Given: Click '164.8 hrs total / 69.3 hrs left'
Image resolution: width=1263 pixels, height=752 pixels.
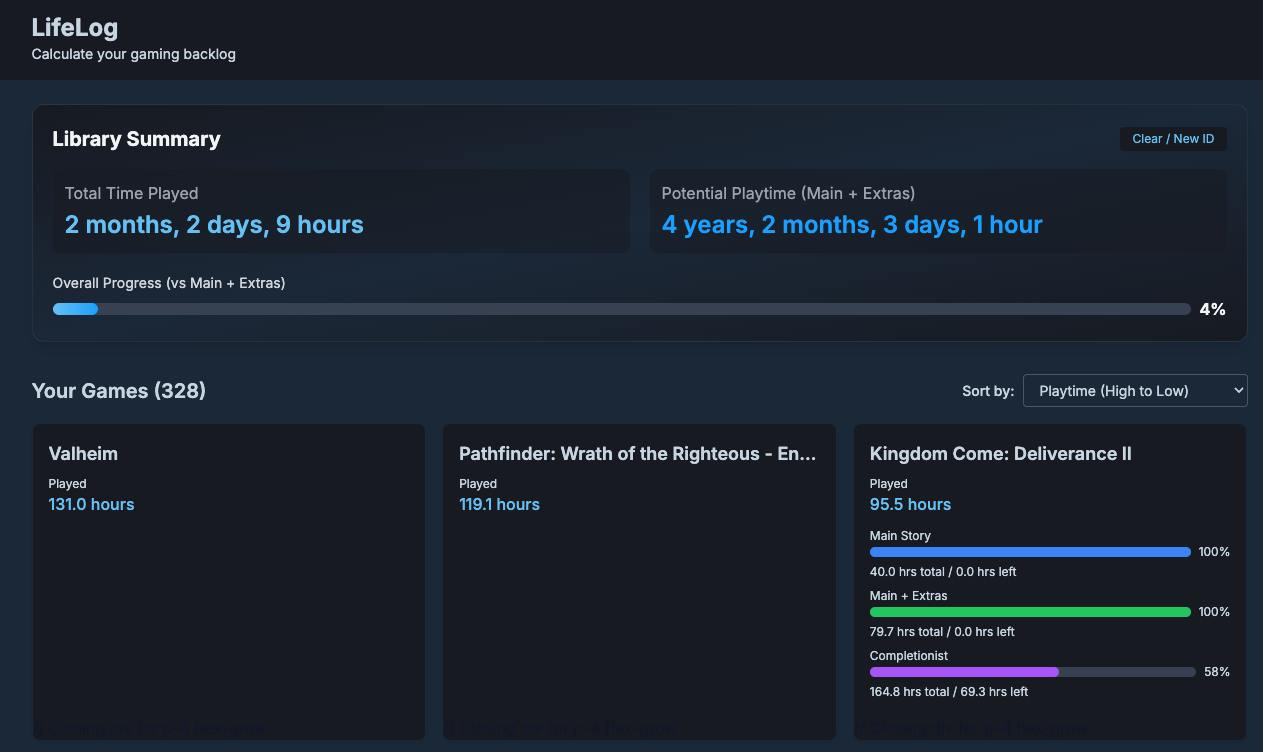Looking at the screenshot, I should pyautogui.click(x=949, y=692).
